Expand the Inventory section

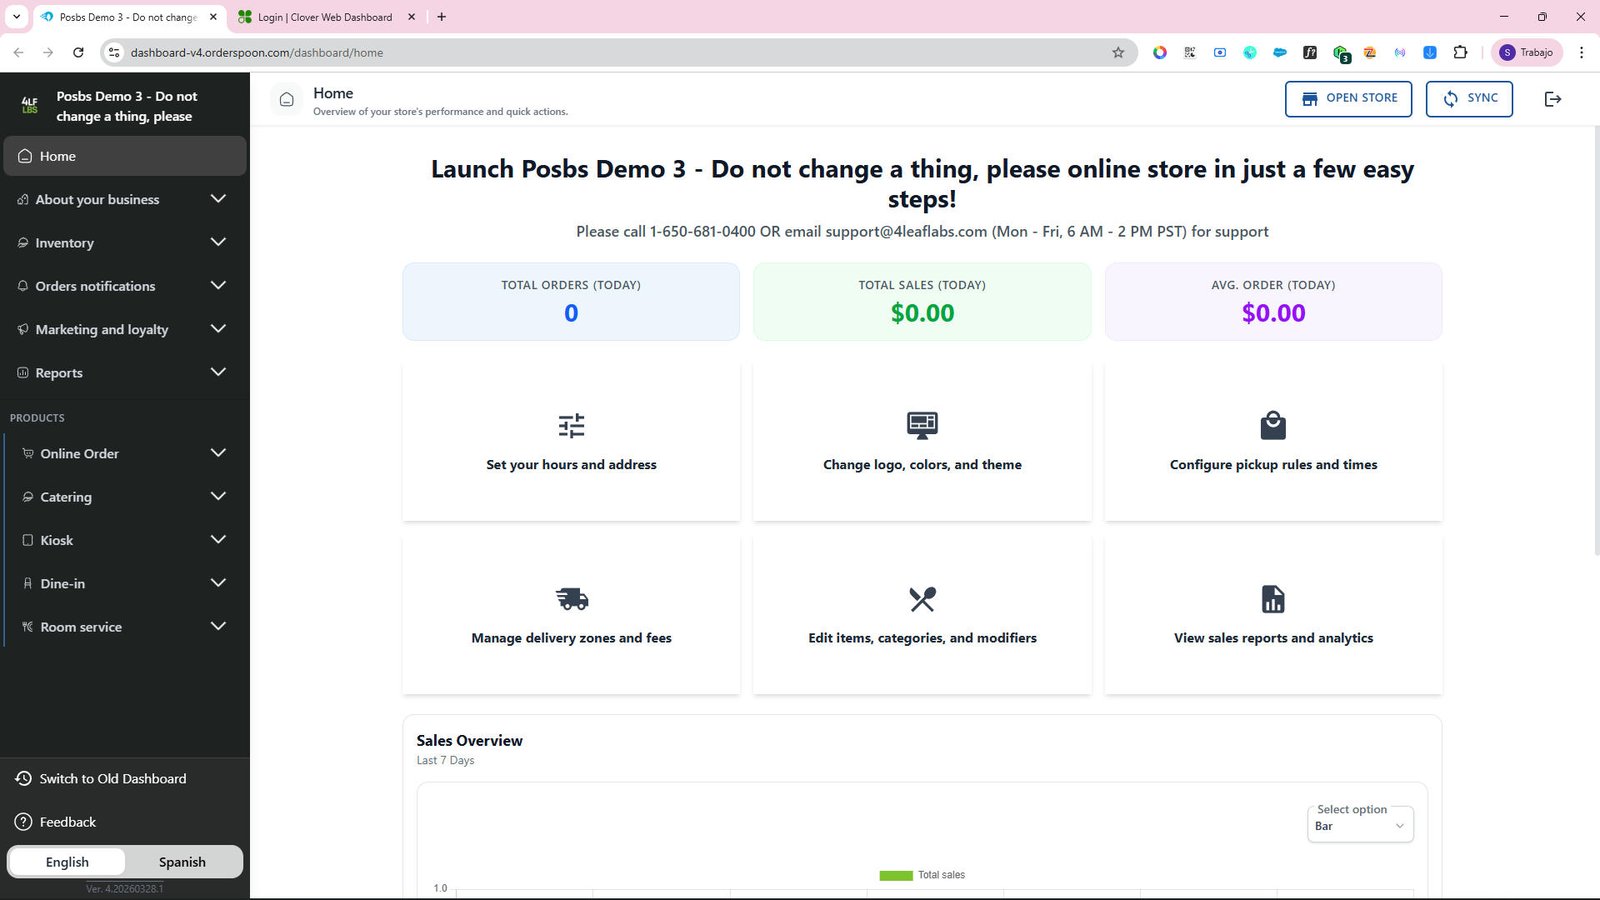pyautogui.click(x=125, y=243)
